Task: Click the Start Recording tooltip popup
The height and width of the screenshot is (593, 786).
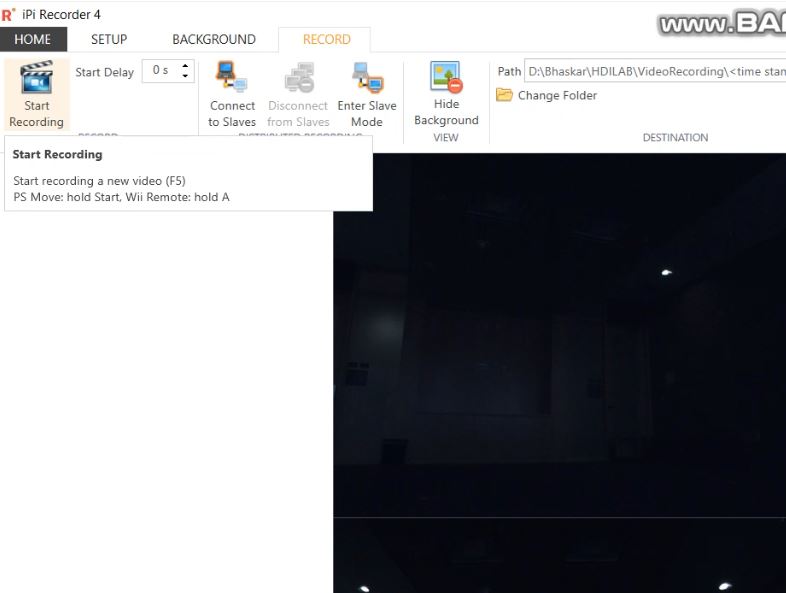Action: point(188,174)
